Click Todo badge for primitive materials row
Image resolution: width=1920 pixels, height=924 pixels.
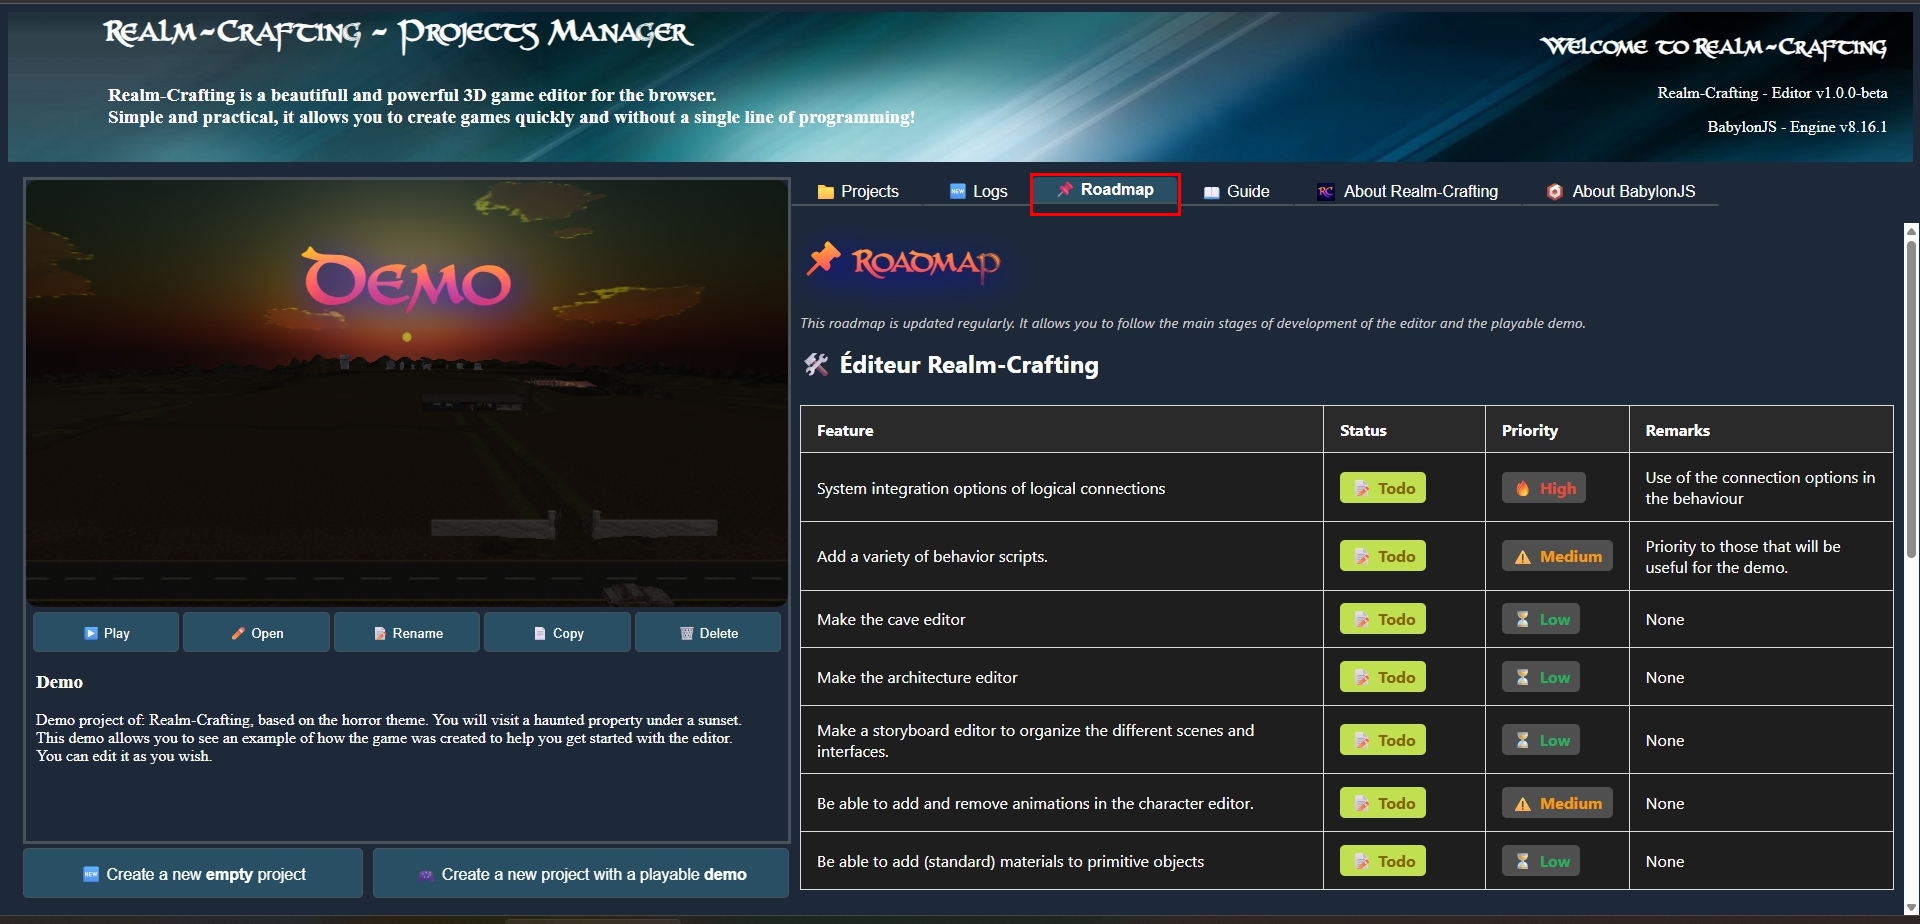pos(1383,861)
